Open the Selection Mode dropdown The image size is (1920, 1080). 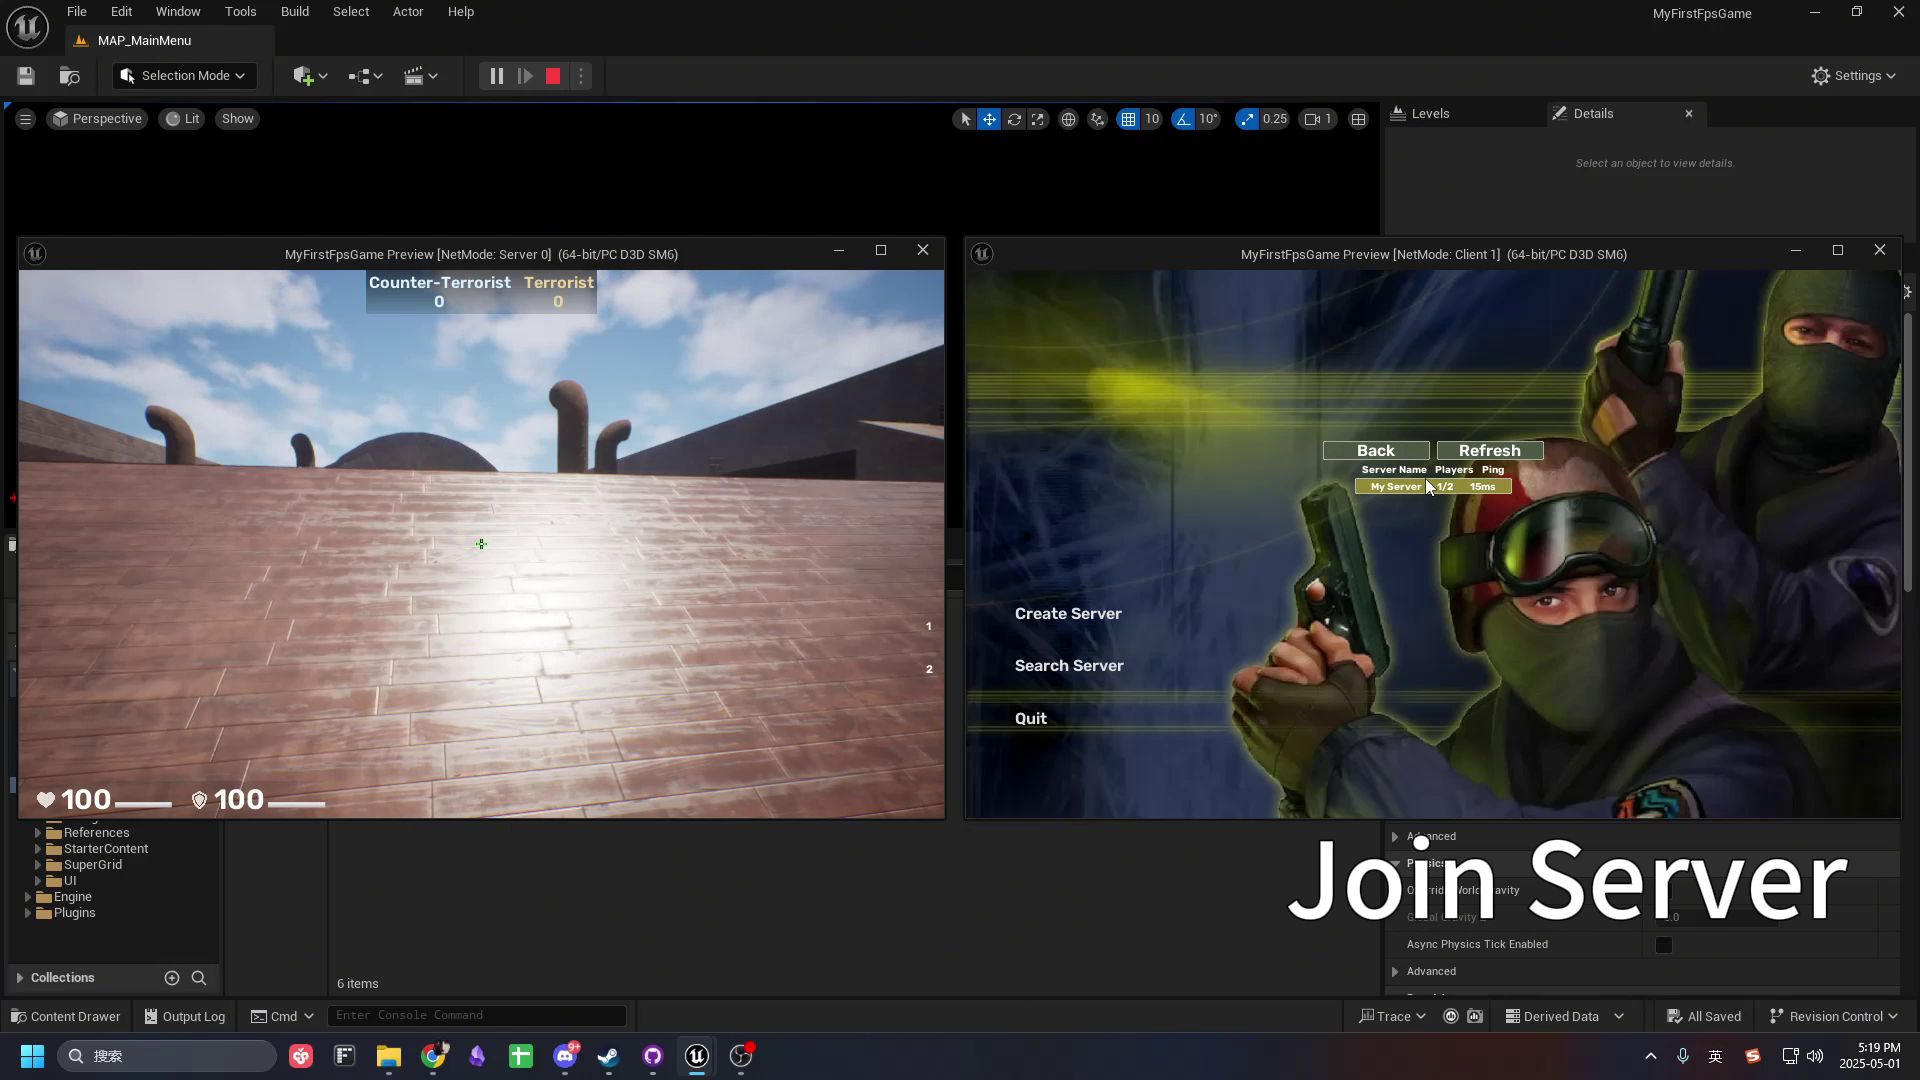(184, 76)
